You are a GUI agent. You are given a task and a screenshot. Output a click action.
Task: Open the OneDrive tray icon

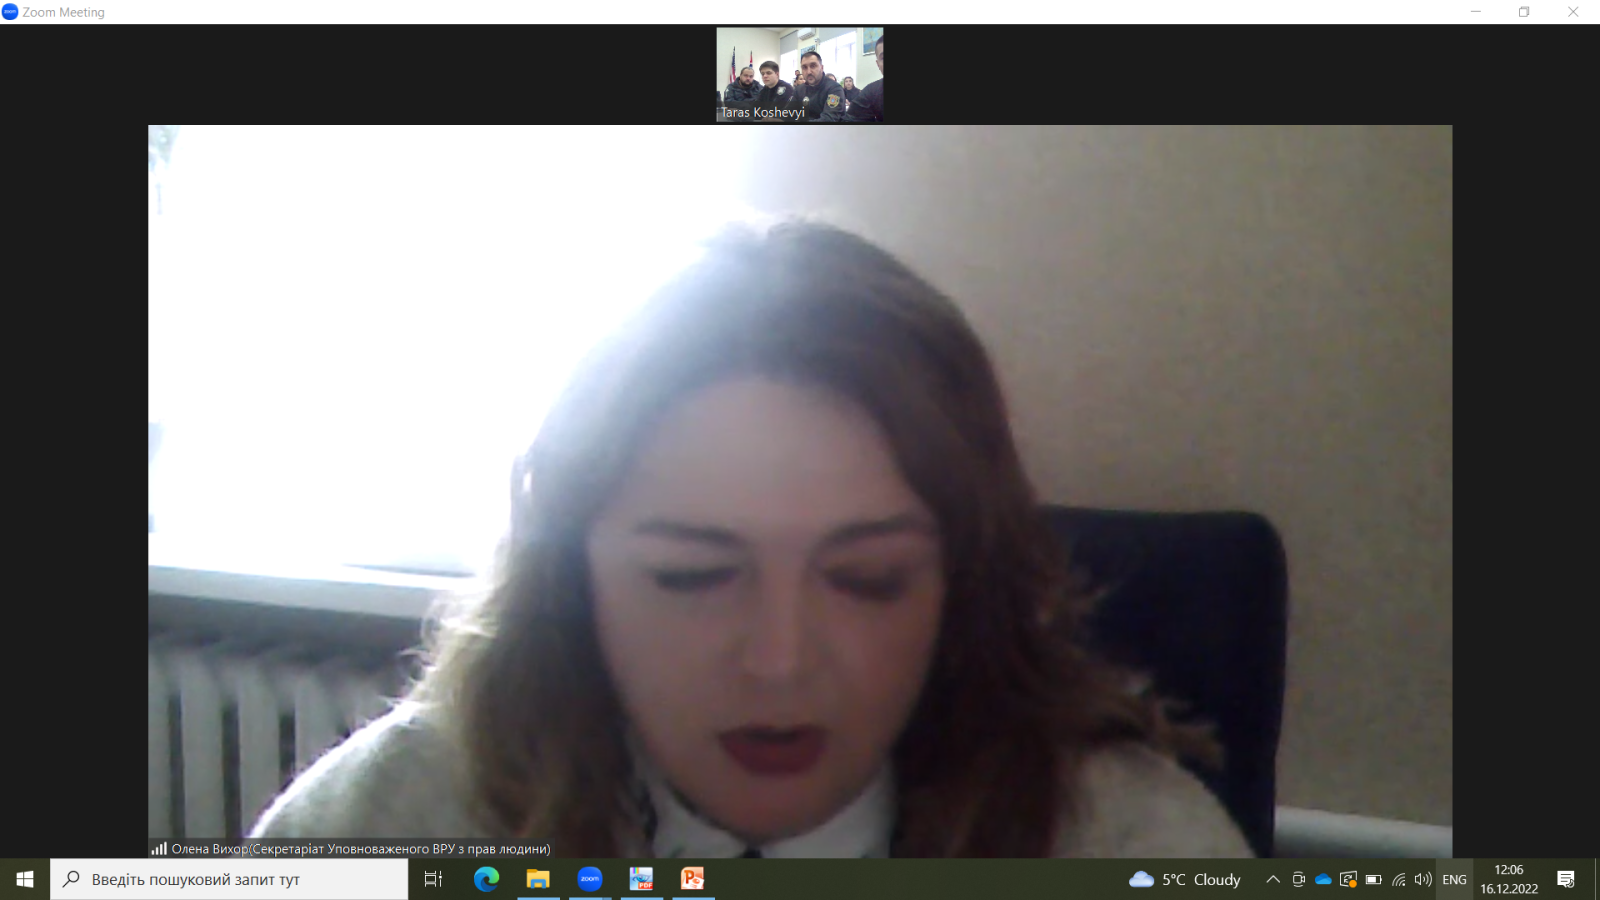[x=1323, y=880]
